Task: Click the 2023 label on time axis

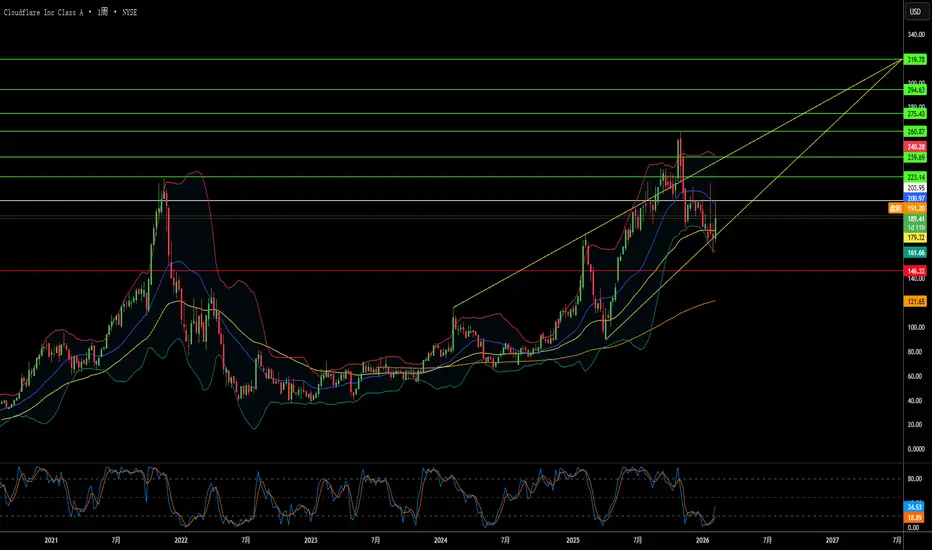Action: click(311, 540)
